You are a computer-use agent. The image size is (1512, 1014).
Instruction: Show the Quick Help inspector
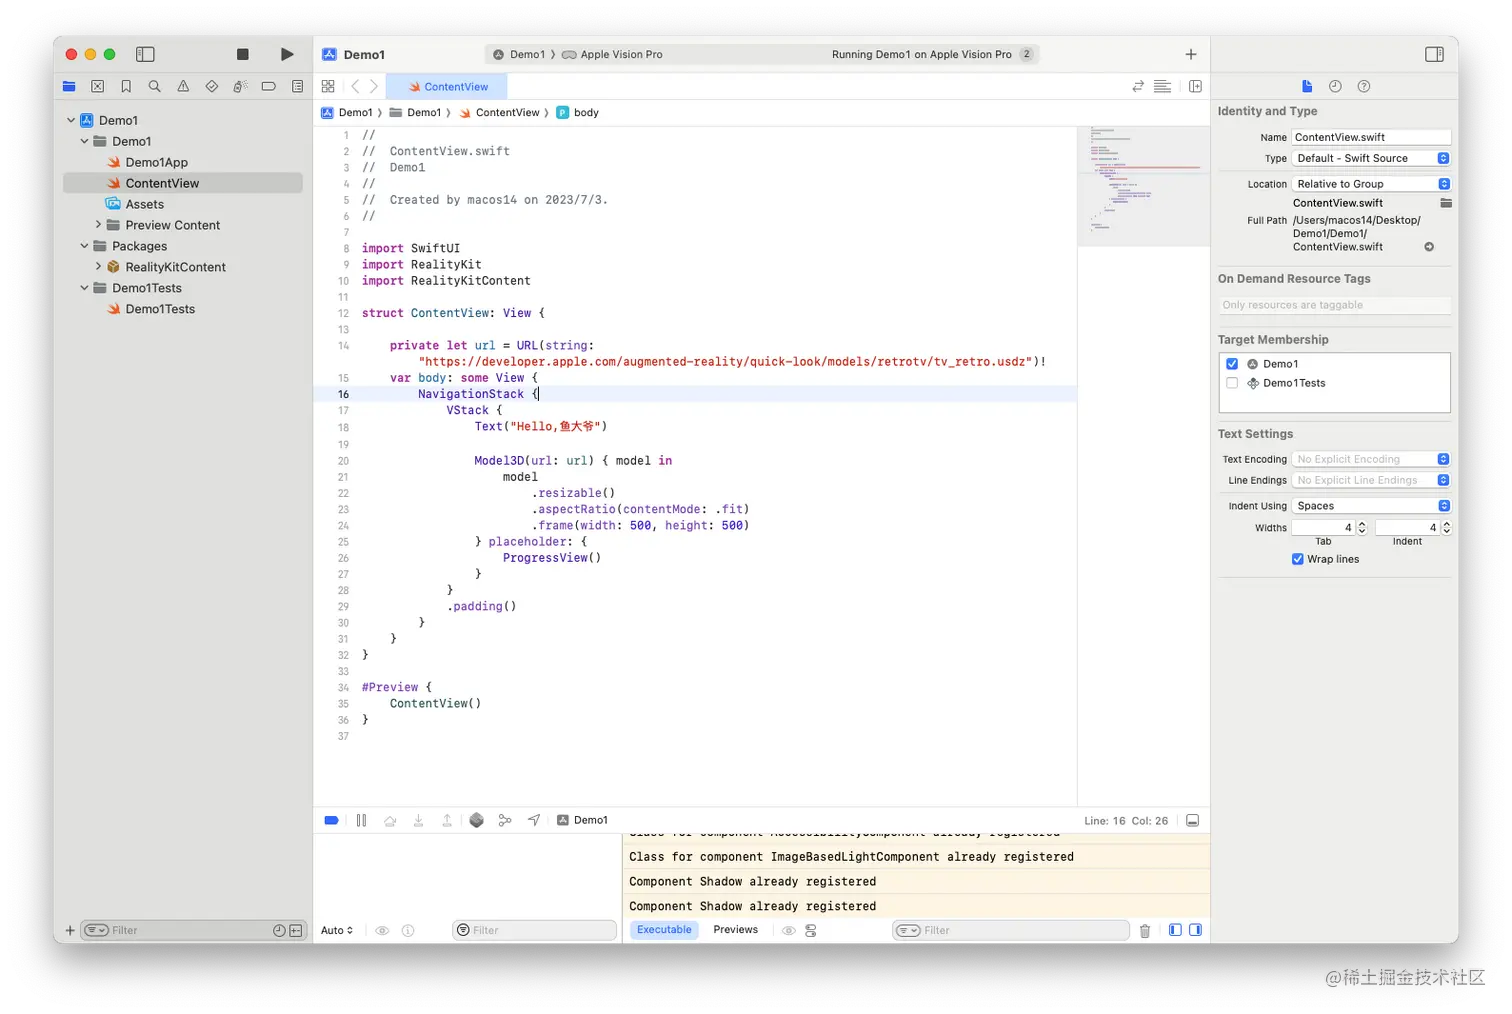point(1364,87)
